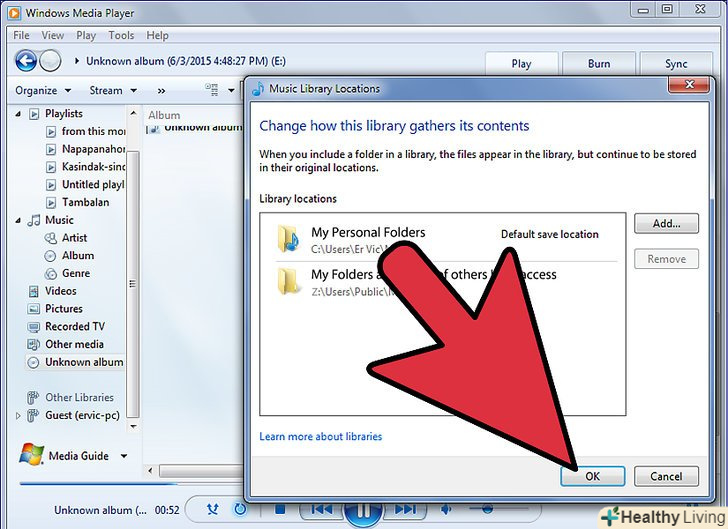Open the Stream dropdown
The image size is (728, 529).
pyautogui.click(x=113, y=90)
